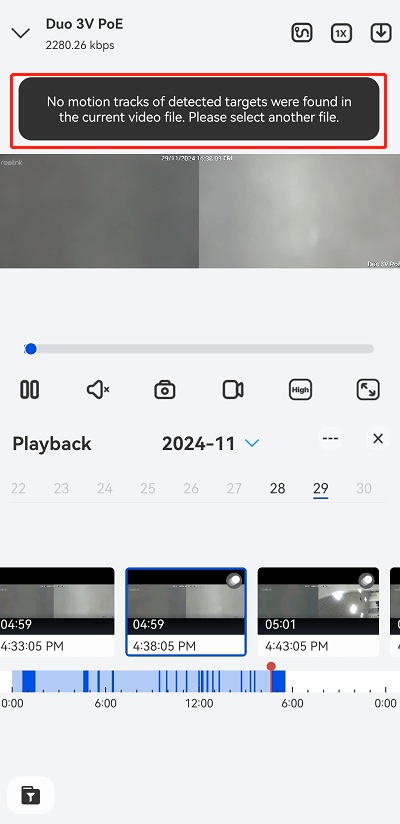Collapse playback view with the down chevron
This screenshot has height=824, width=400.
click(20, 34)
